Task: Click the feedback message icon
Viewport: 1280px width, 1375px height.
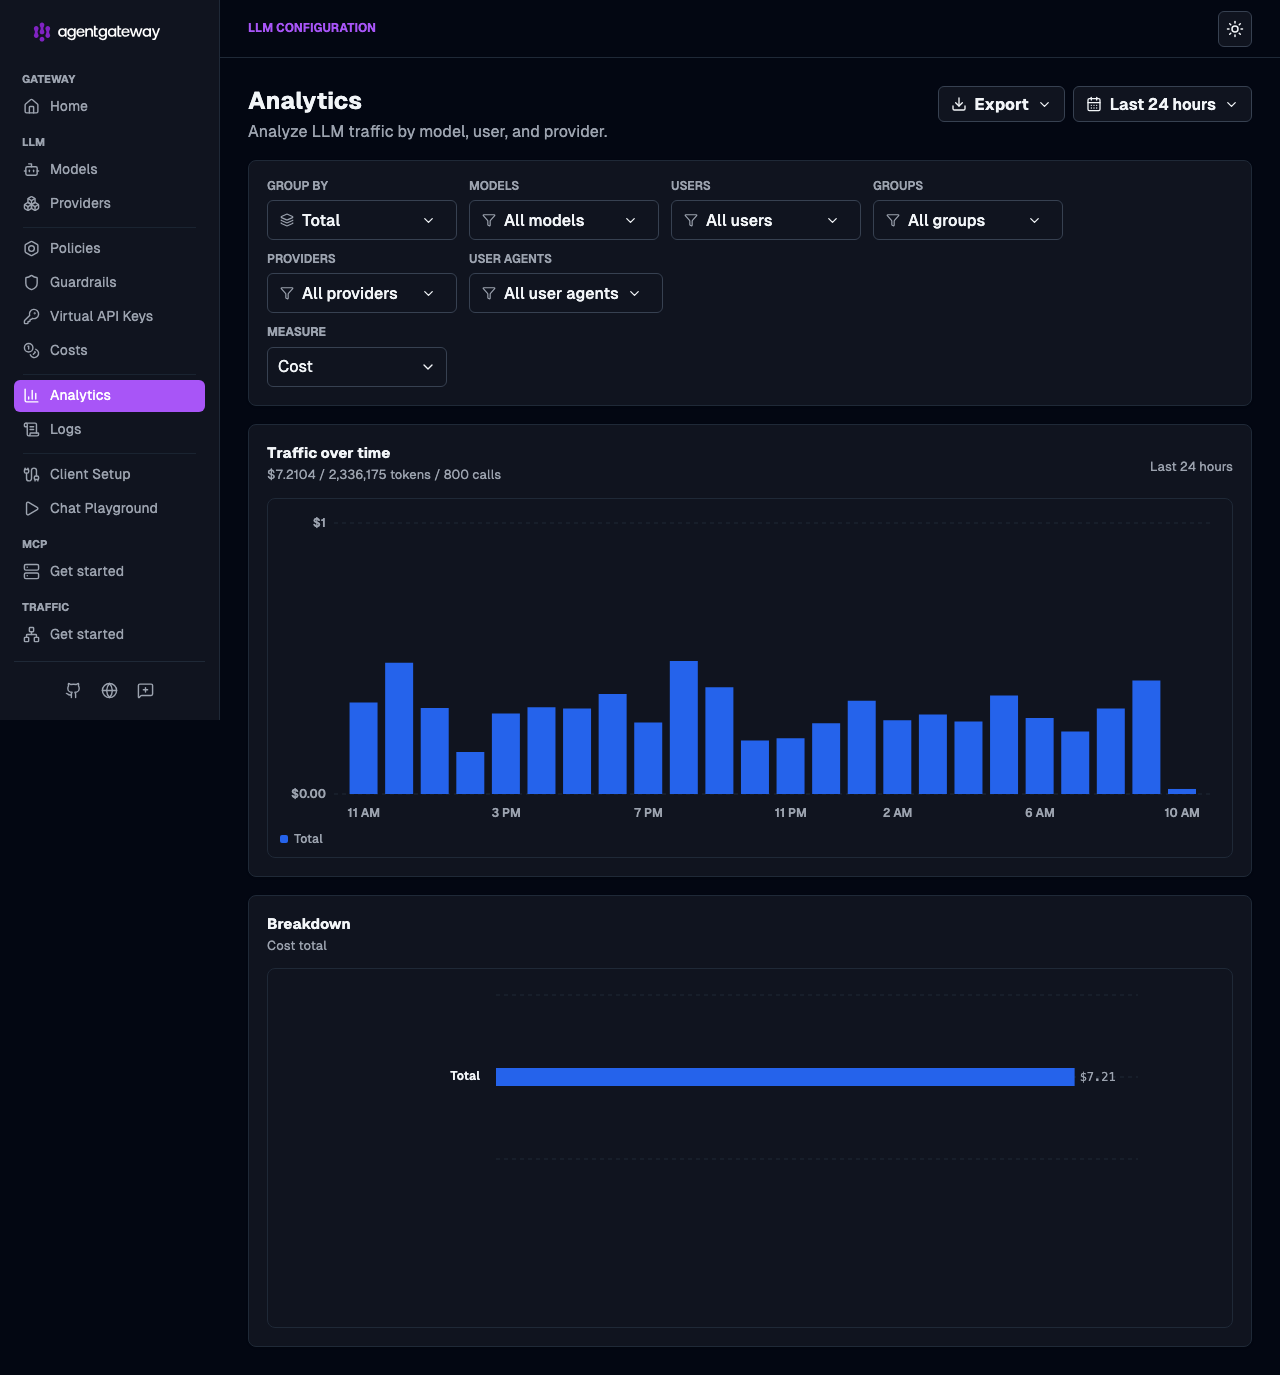Action: coord(146,690)
